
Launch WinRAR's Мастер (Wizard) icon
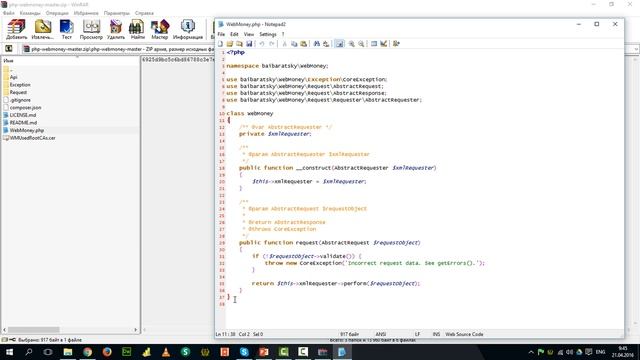159,29
